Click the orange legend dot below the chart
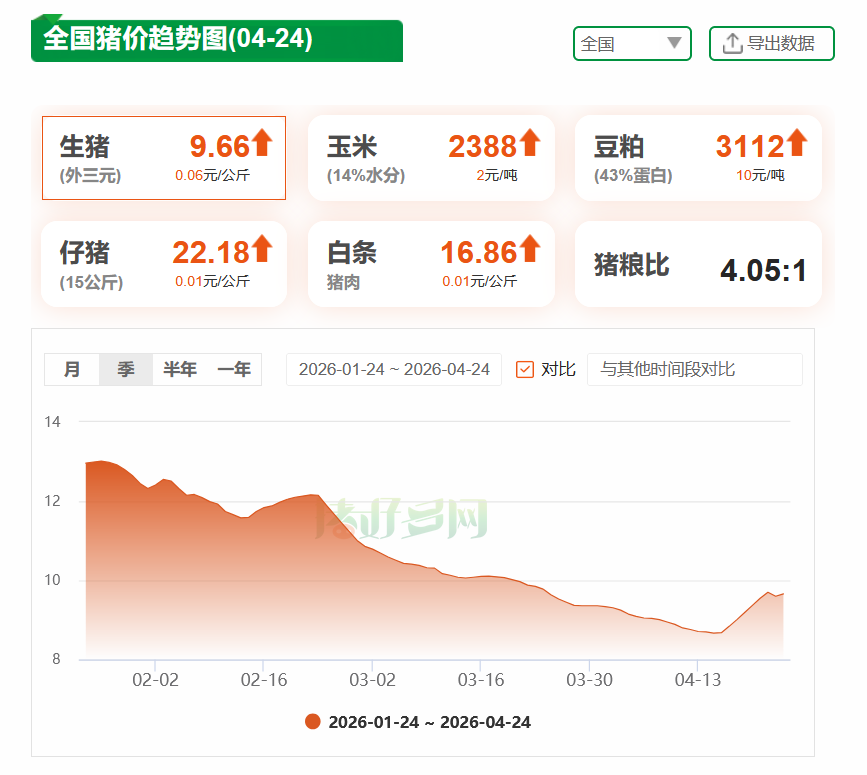 pyautogui.click(x=313, y=722)
